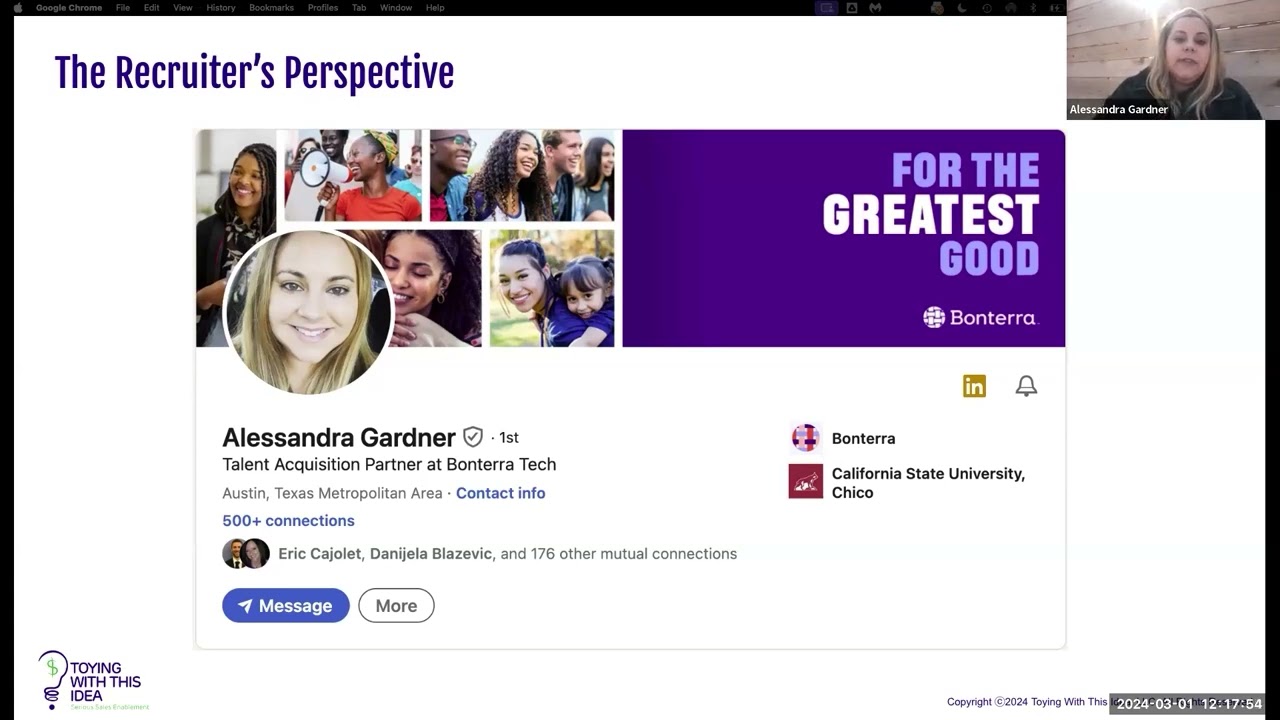Open the View menu
1280x720 pixels.
(182, 8)
